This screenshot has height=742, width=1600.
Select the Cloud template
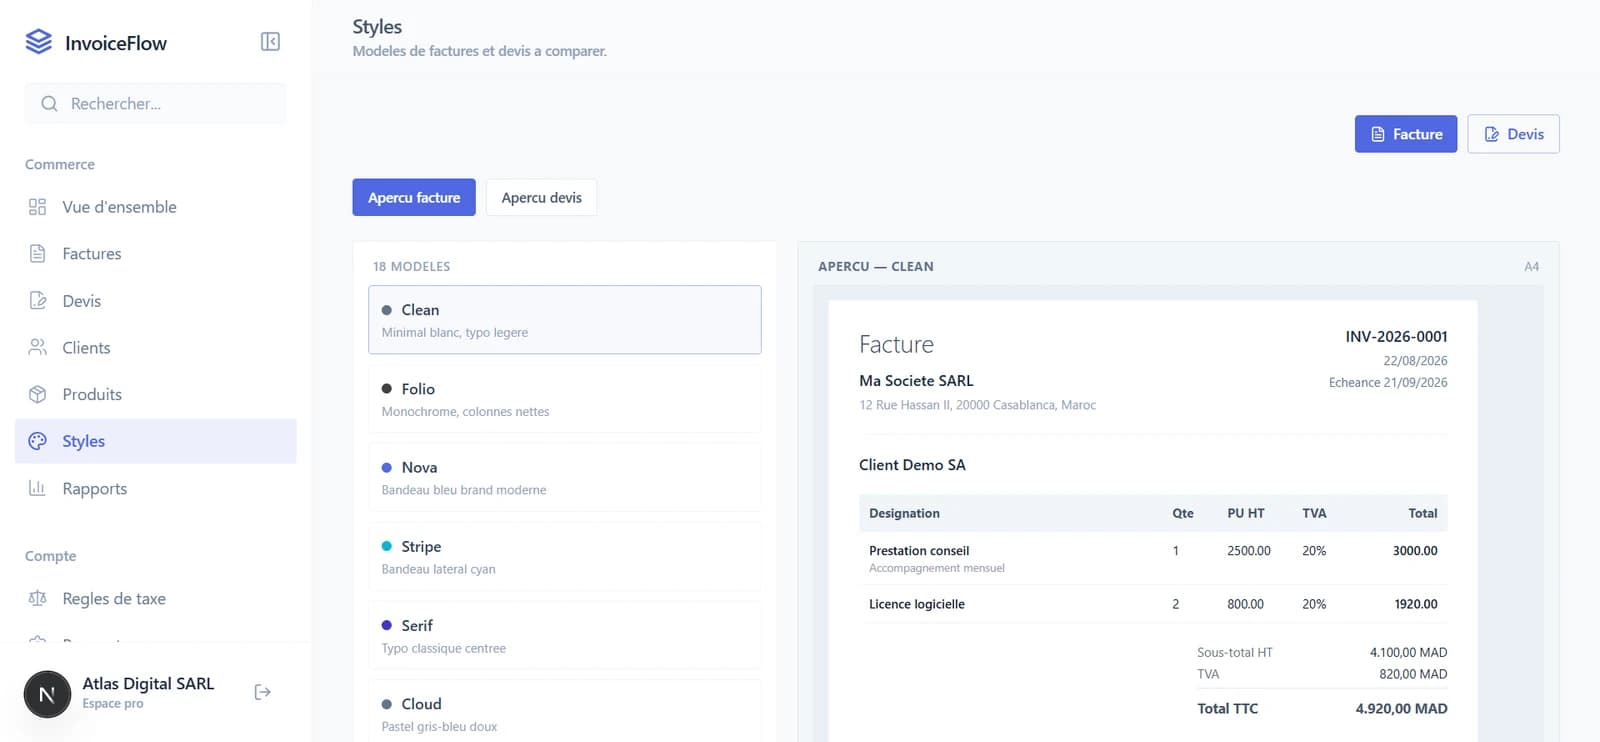565,711
